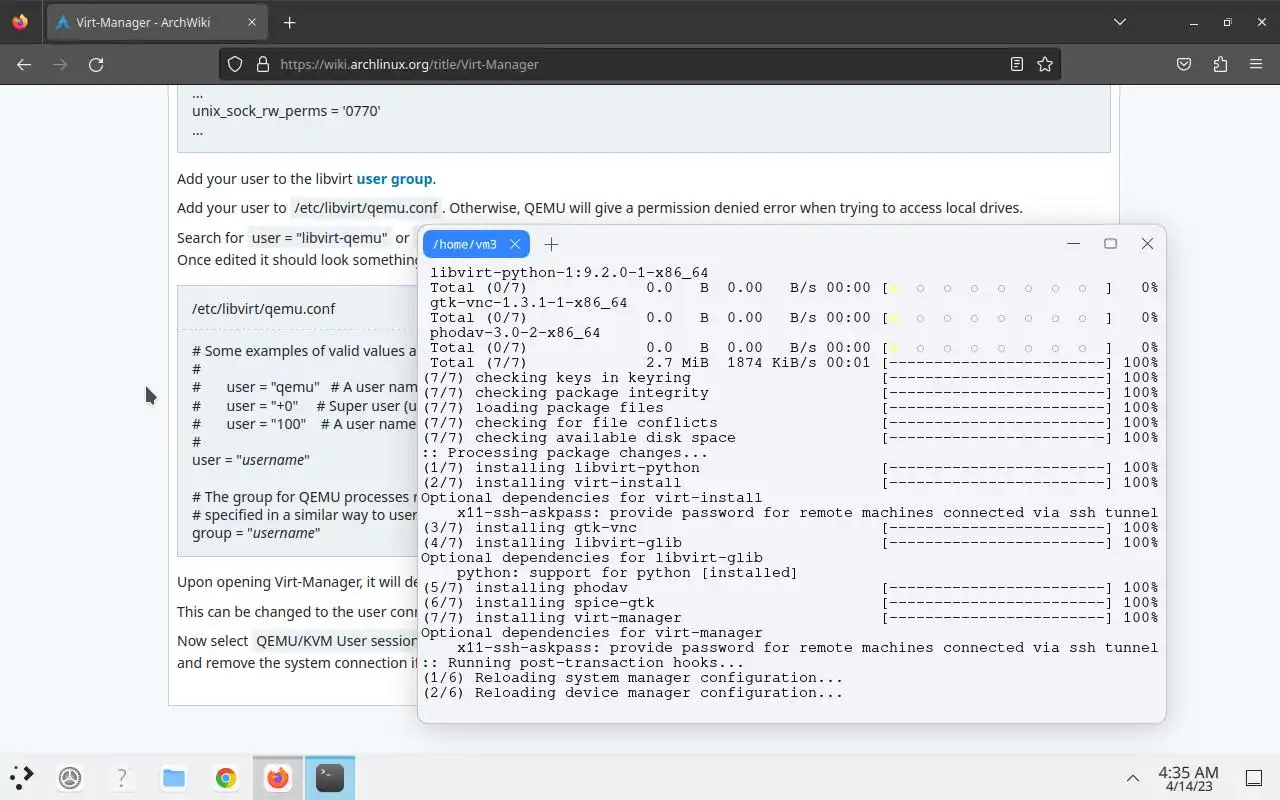Select the /home/vm3 terminal tab
The height and width of the screenshot is (800, 1280).
click(x=476, y=244)
